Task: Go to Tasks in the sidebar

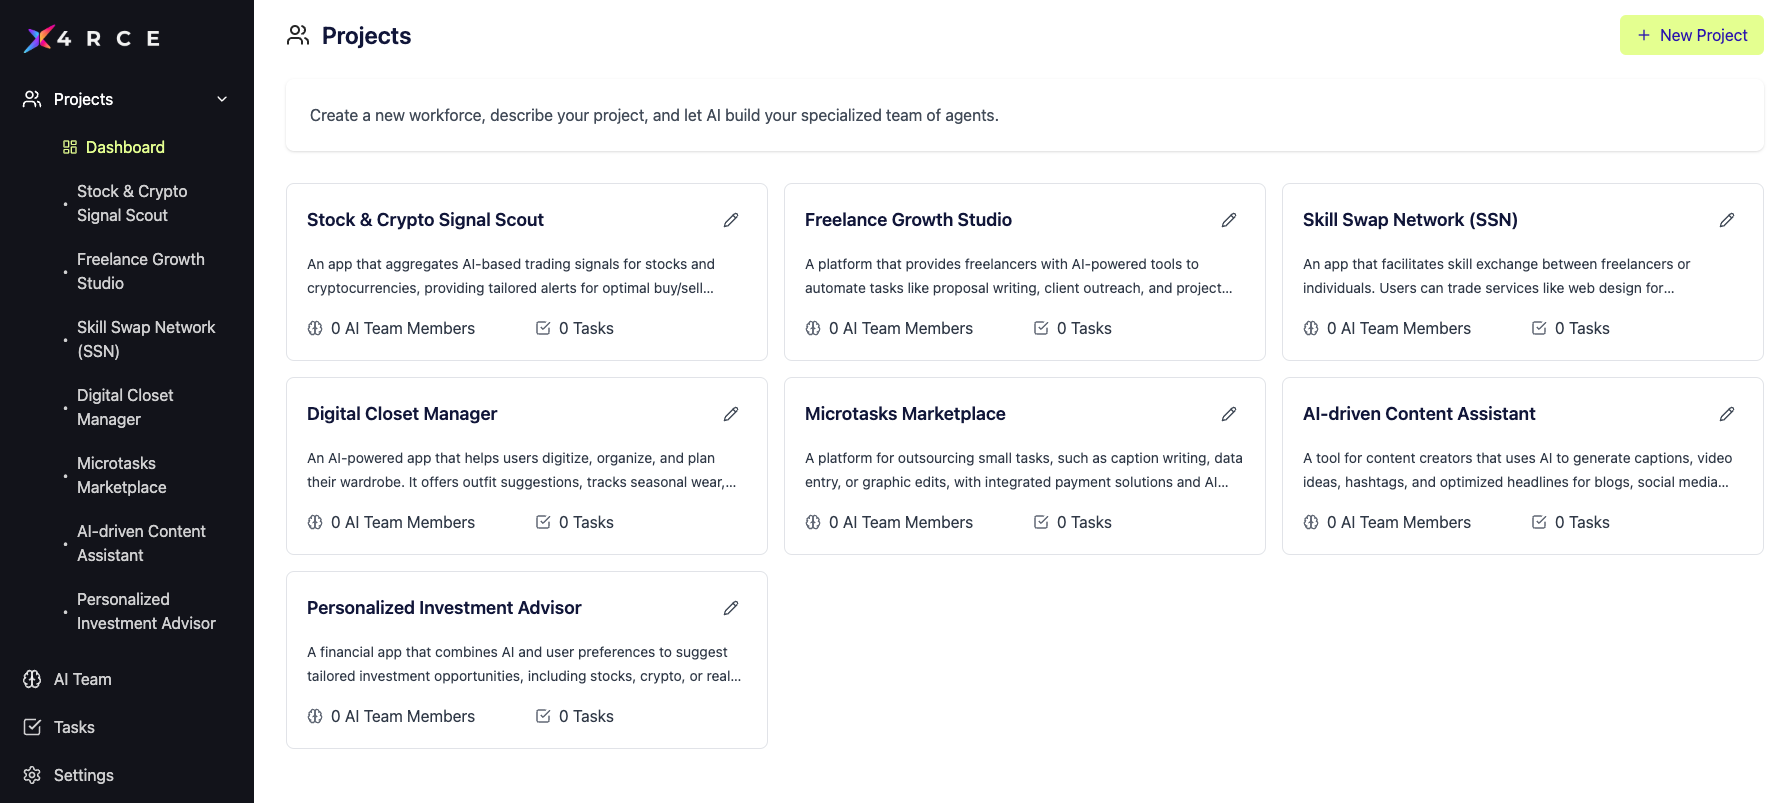Action: 74,727
